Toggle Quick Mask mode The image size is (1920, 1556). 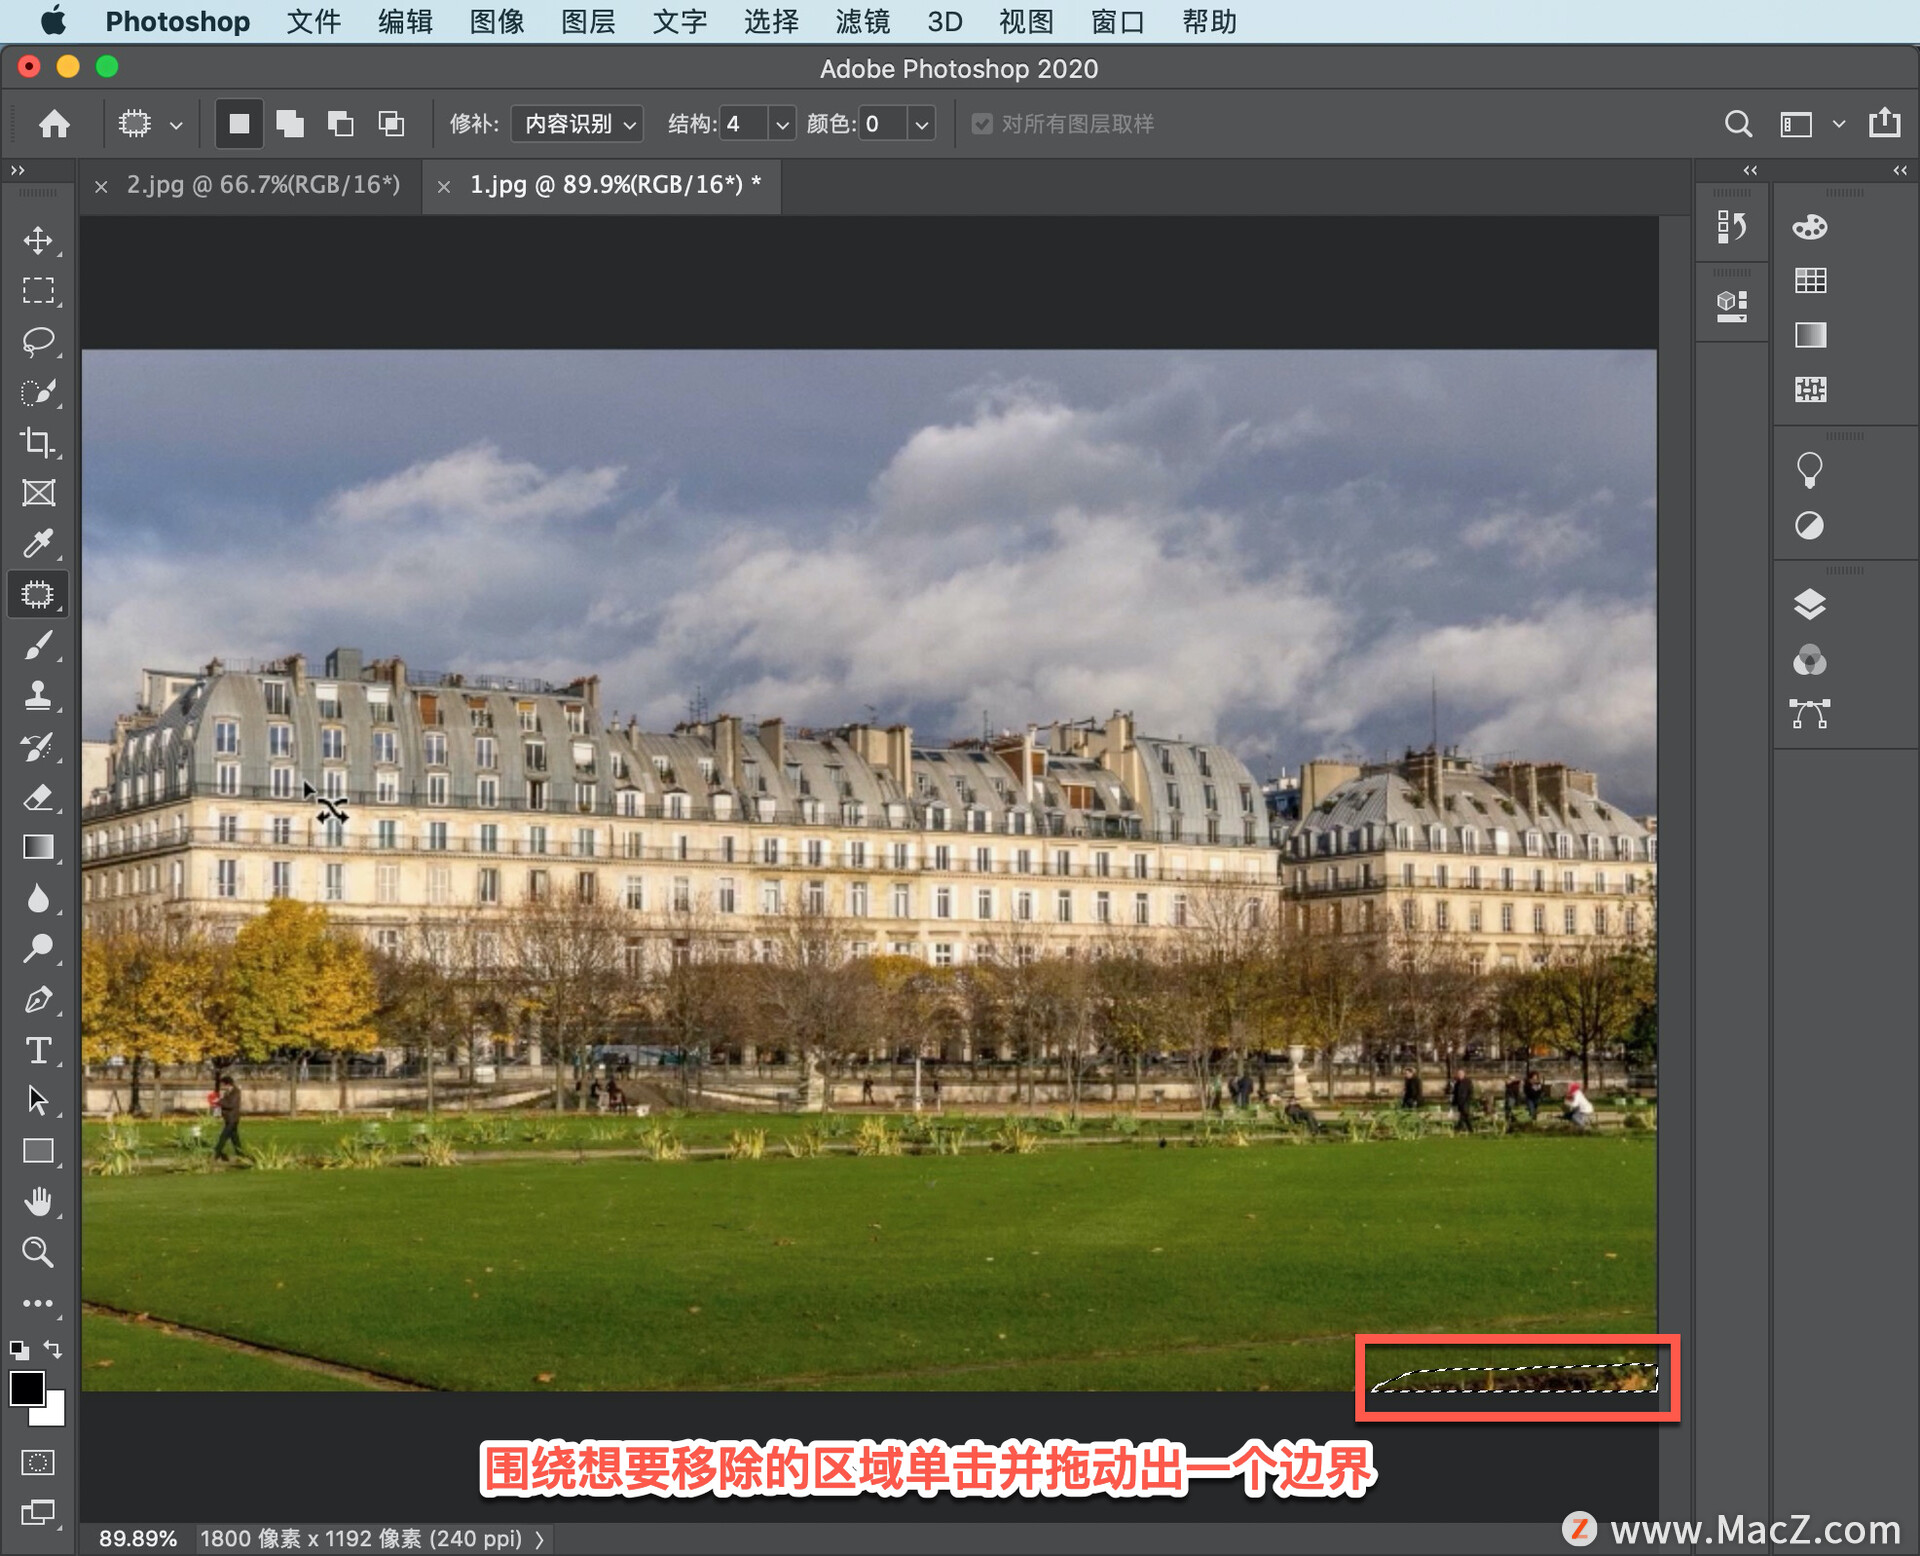click(38, 1462)
